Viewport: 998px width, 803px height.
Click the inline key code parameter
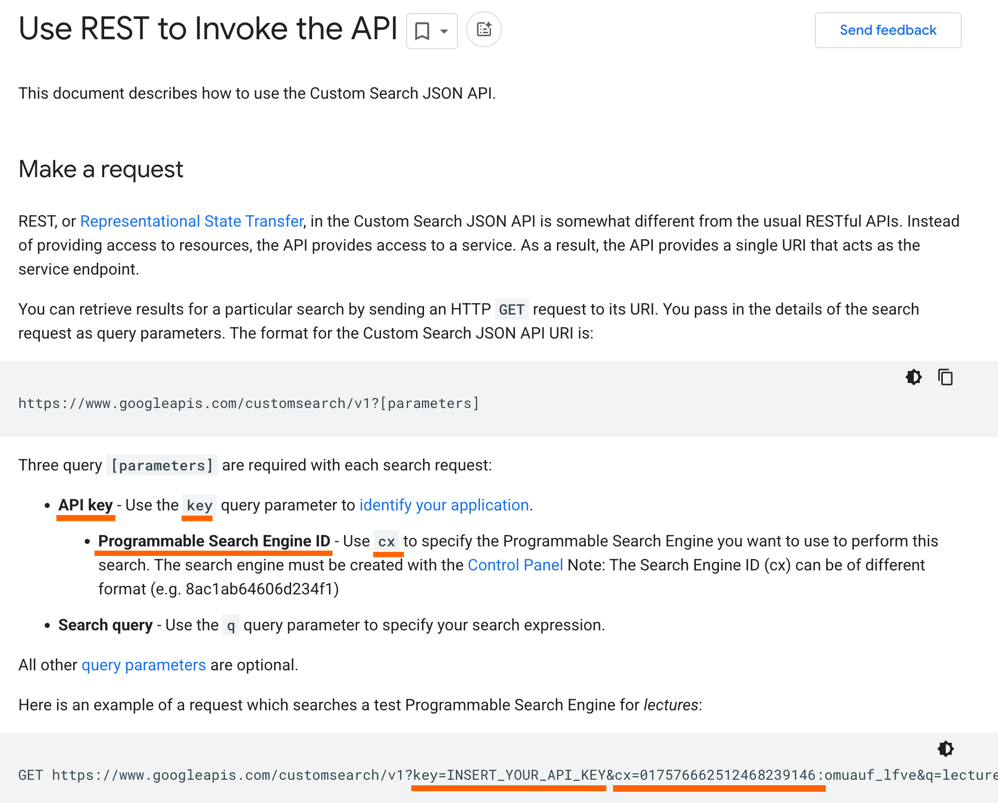click(199, 505)
